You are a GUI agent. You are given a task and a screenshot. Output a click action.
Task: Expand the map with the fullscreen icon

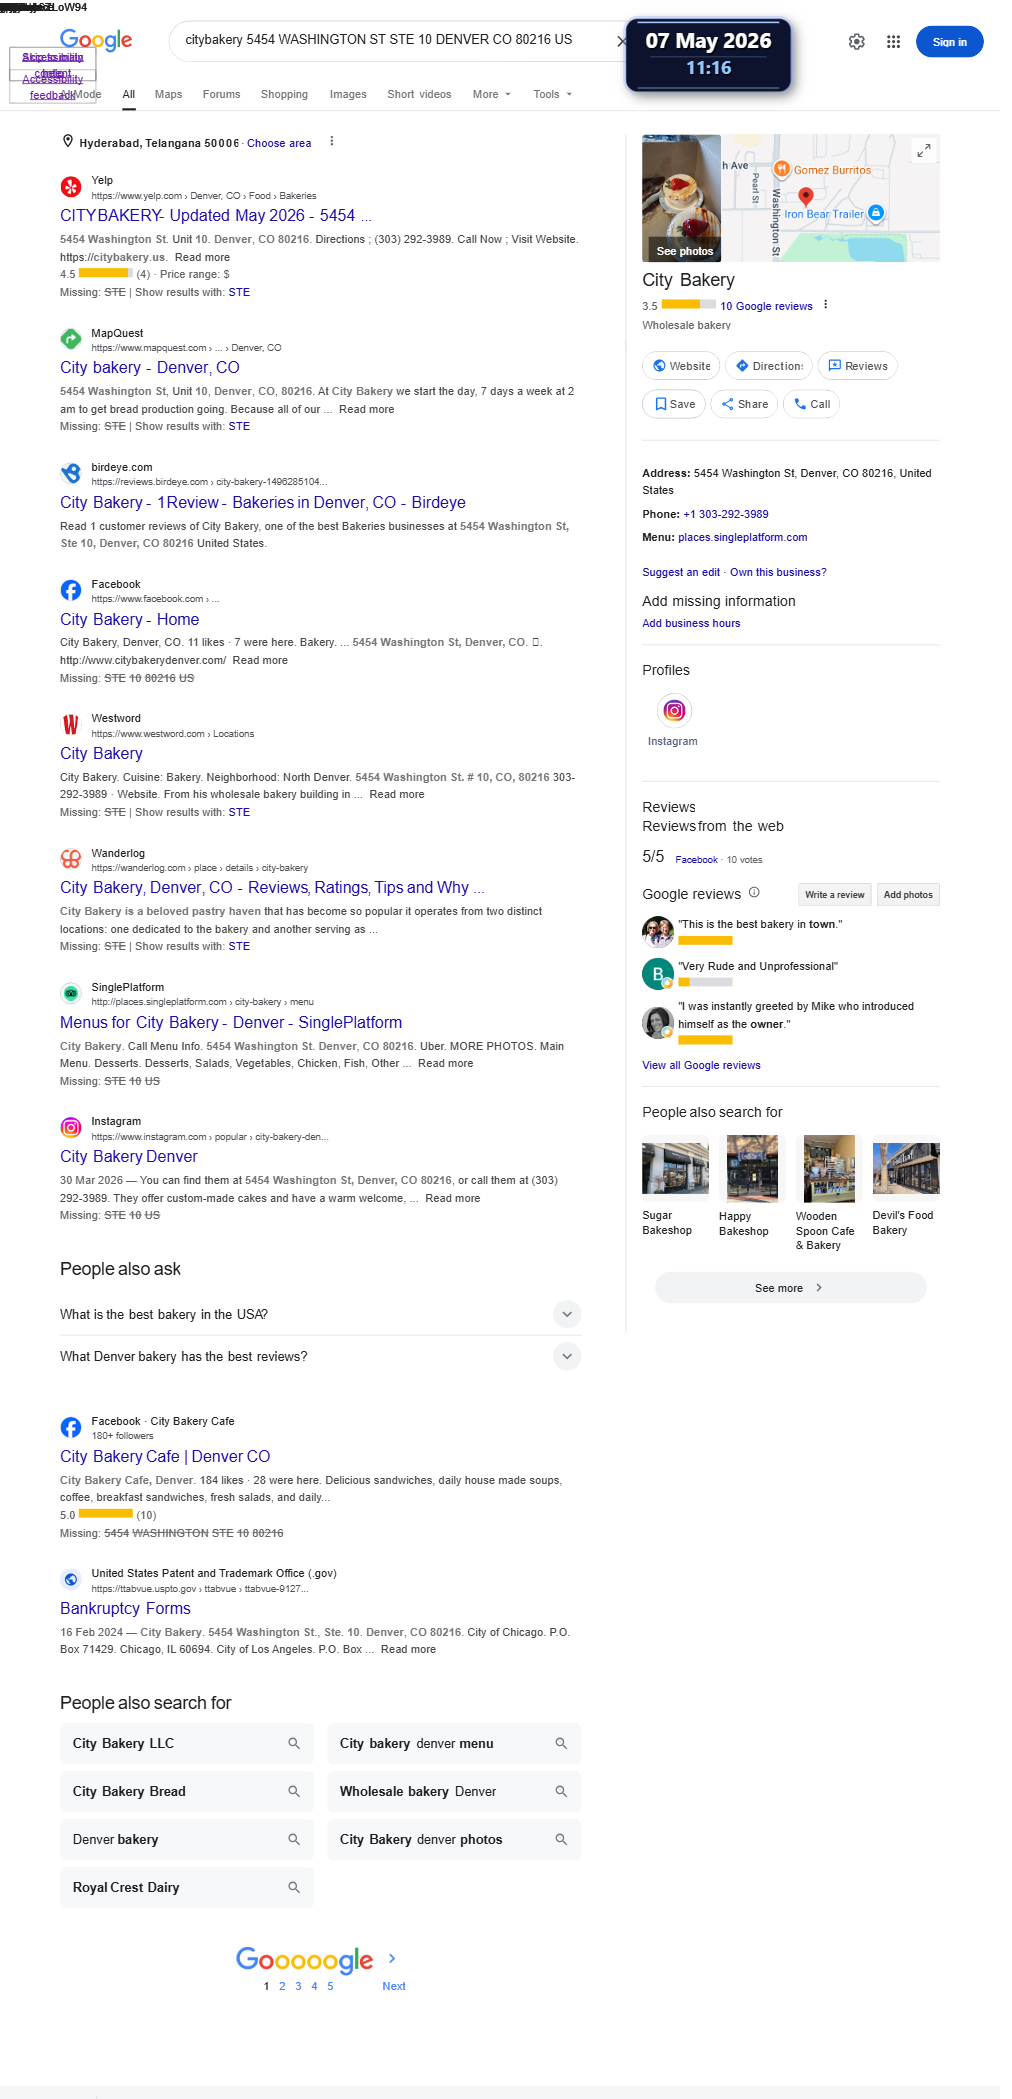[924, 150]
